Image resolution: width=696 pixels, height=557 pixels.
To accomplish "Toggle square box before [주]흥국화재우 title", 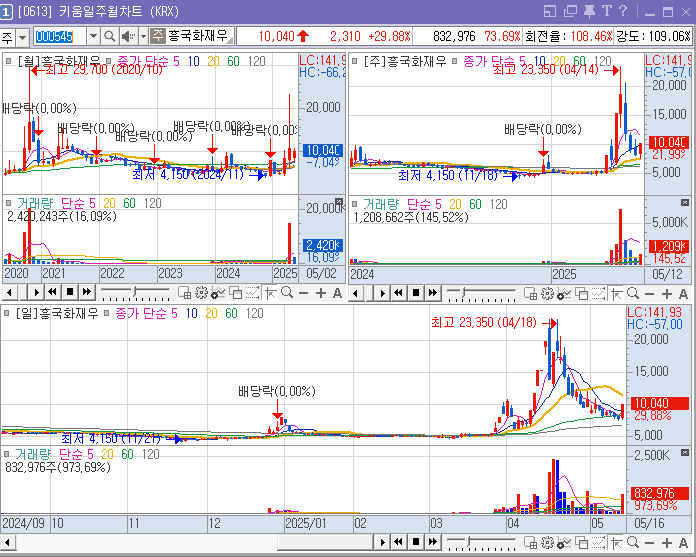I will [354, 61].
